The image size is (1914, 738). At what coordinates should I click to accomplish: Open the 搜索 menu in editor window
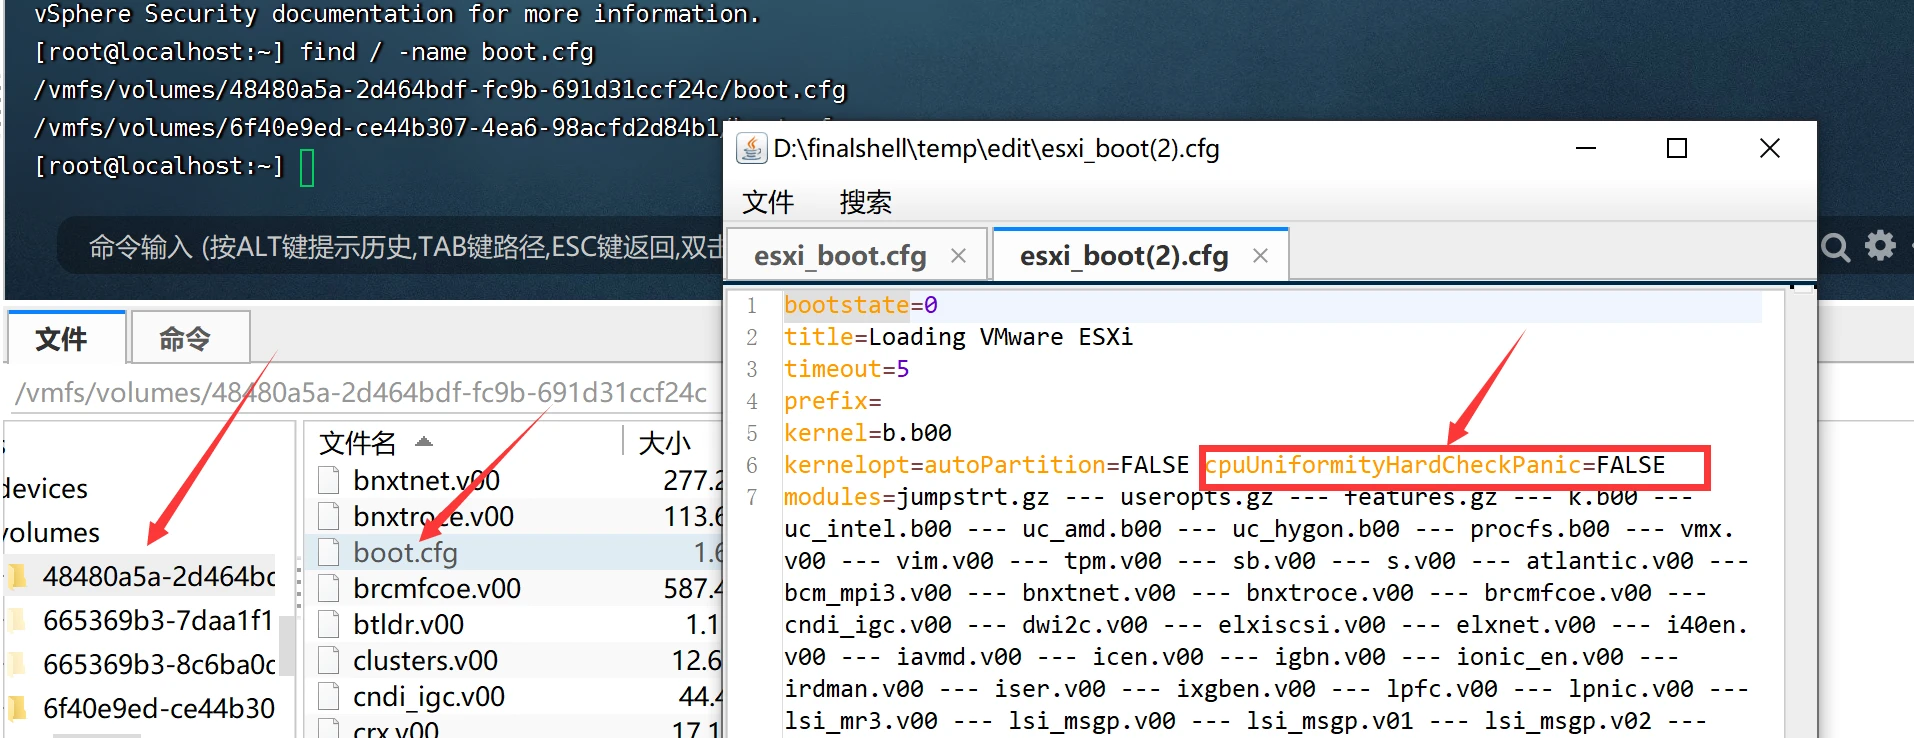[865, 202]
